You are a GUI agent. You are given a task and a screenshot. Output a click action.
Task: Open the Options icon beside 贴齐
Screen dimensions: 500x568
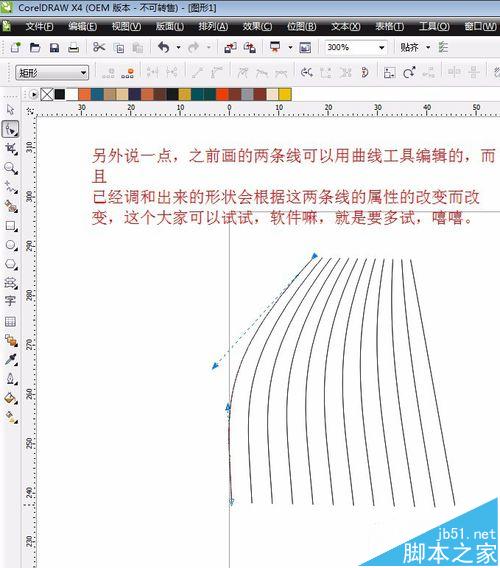(x=443, y=47)
